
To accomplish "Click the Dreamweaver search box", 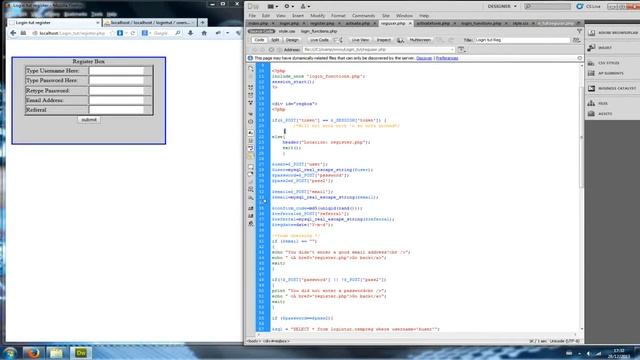I will [547, 7].
